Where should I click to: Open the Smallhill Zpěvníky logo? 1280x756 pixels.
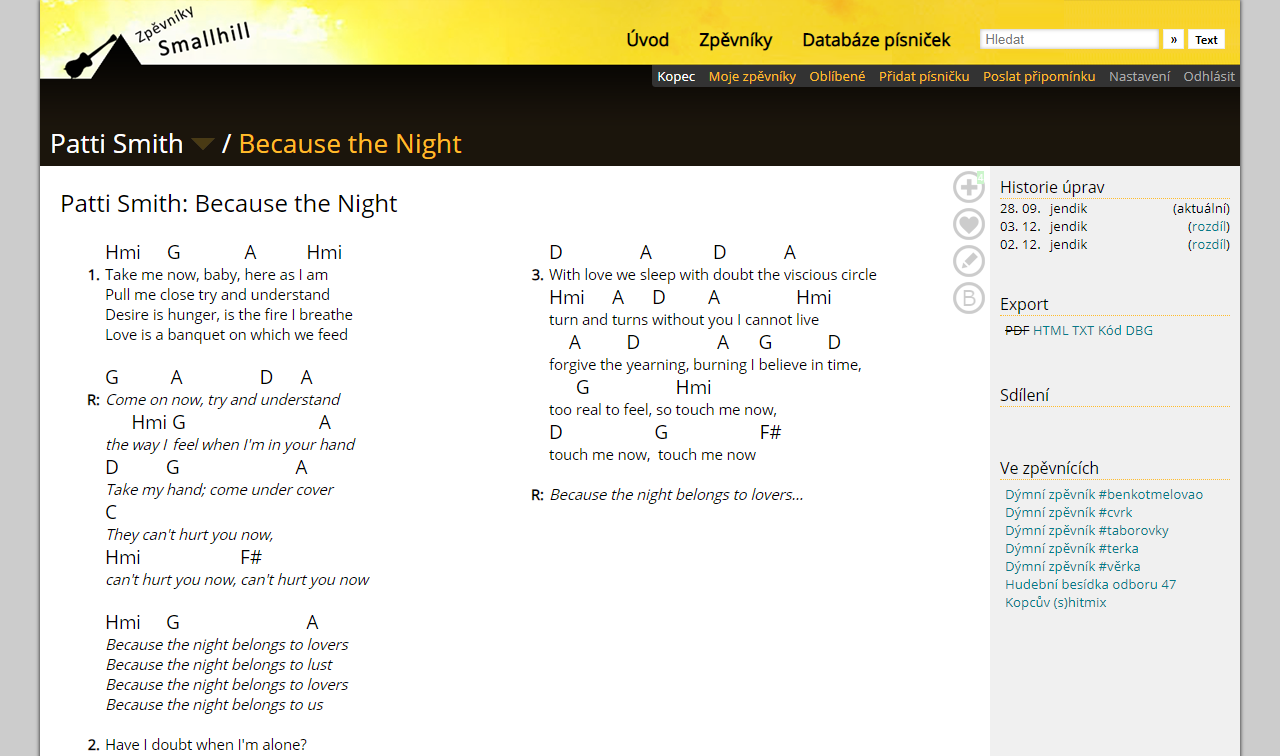tap(158, 42)
